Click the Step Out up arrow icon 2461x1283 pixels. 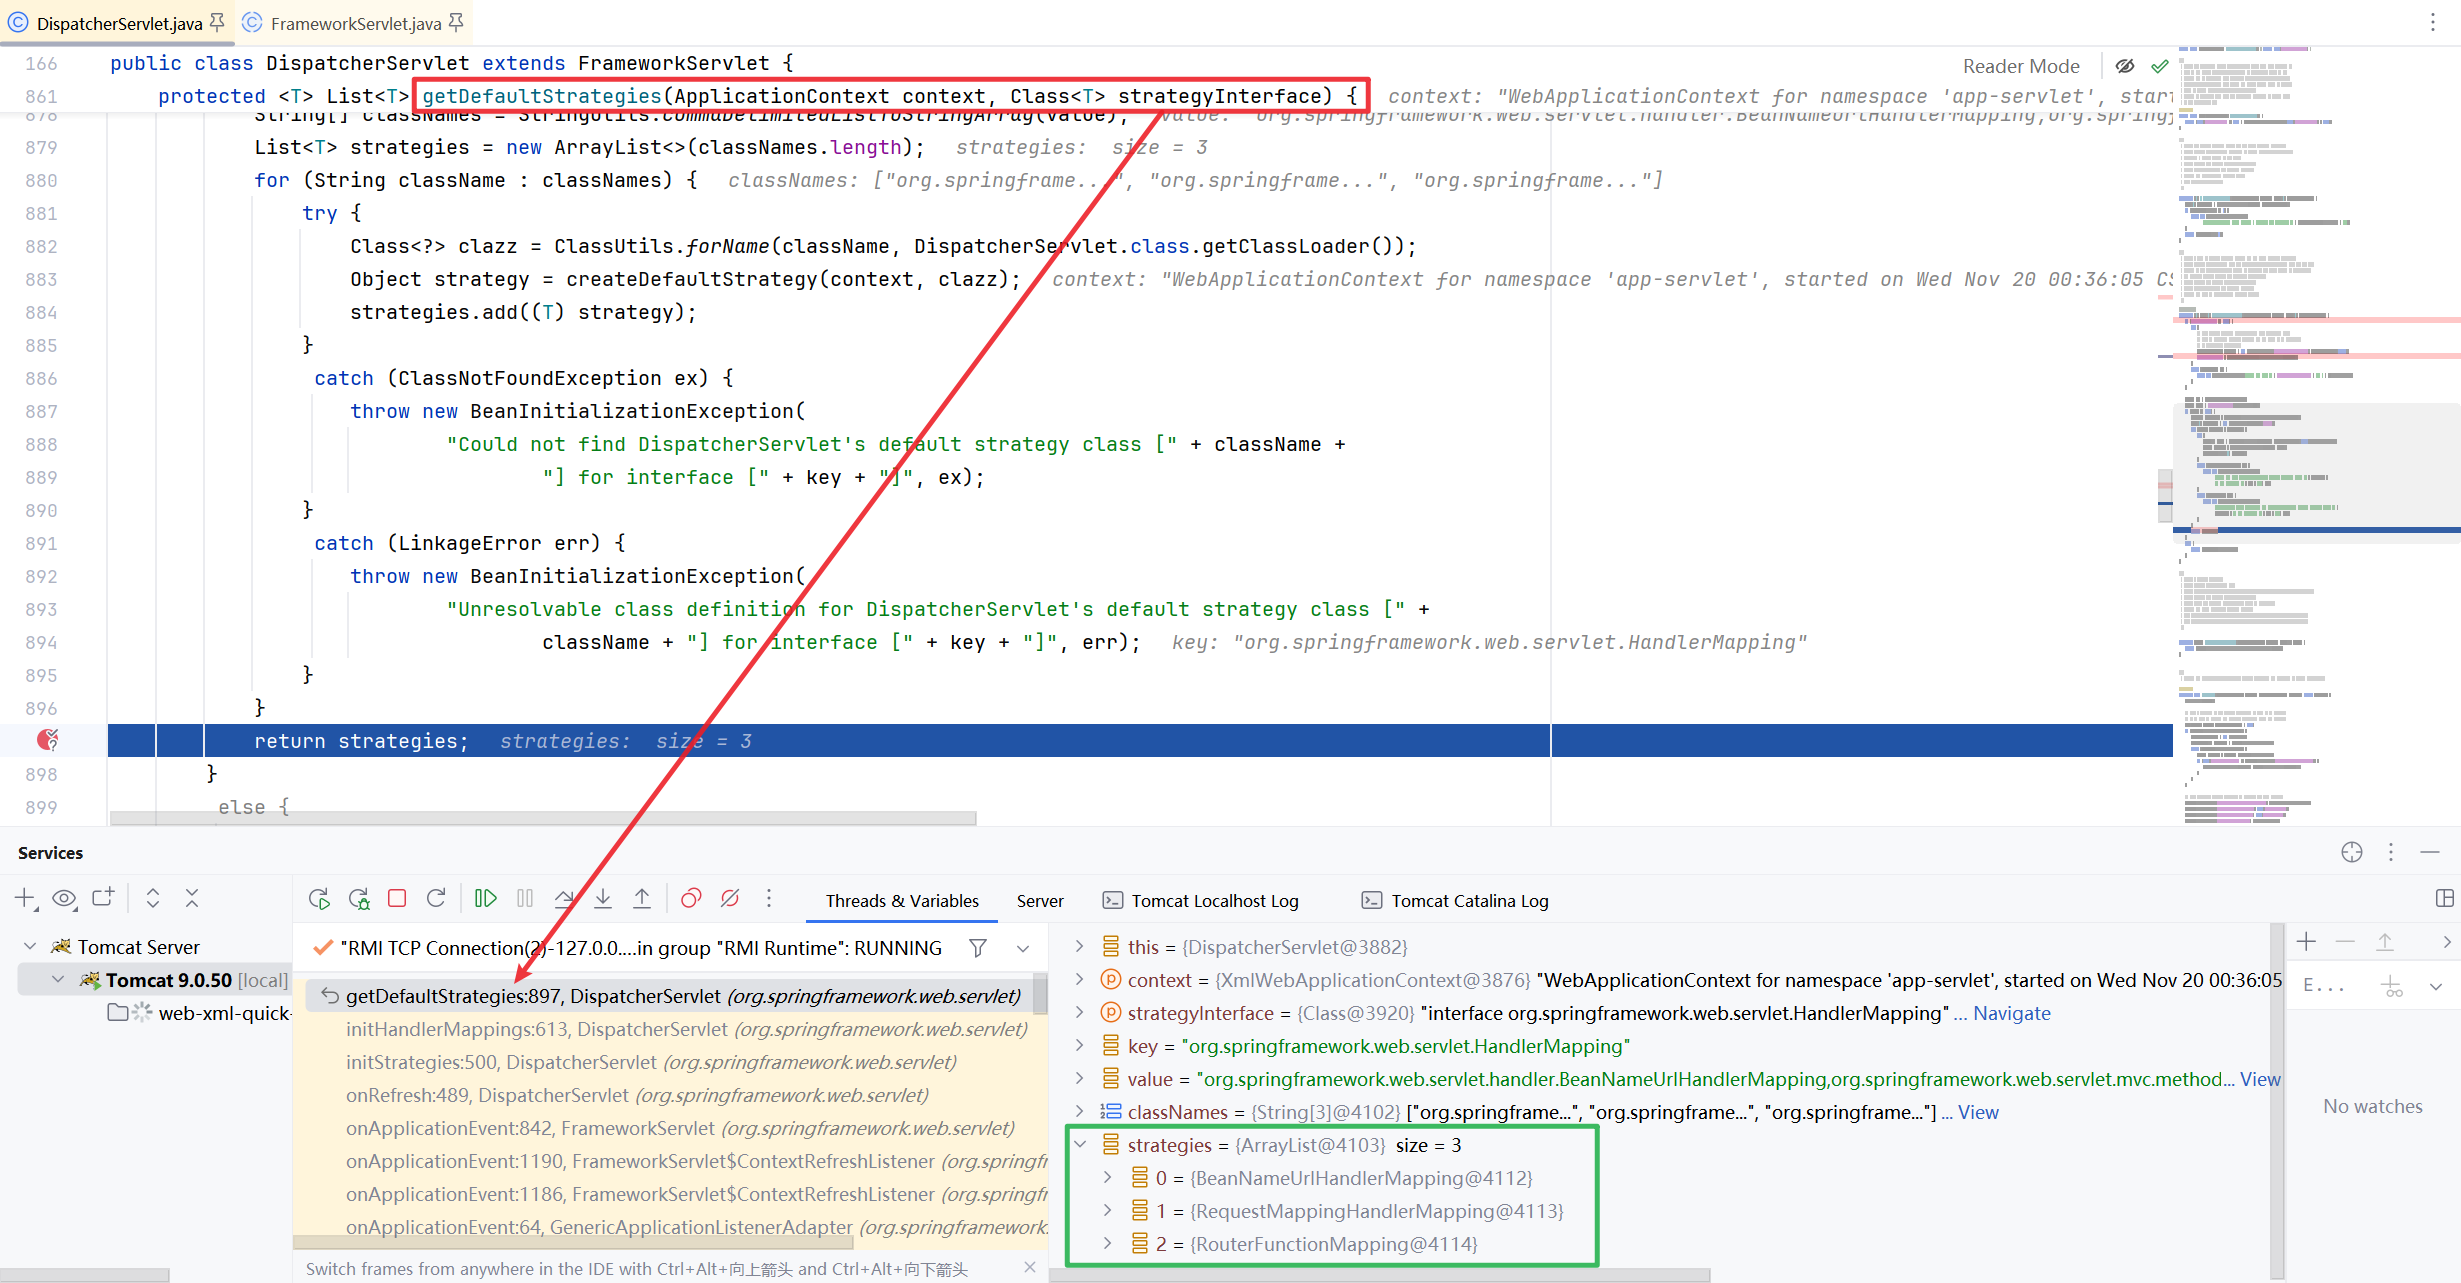[642, 898]
